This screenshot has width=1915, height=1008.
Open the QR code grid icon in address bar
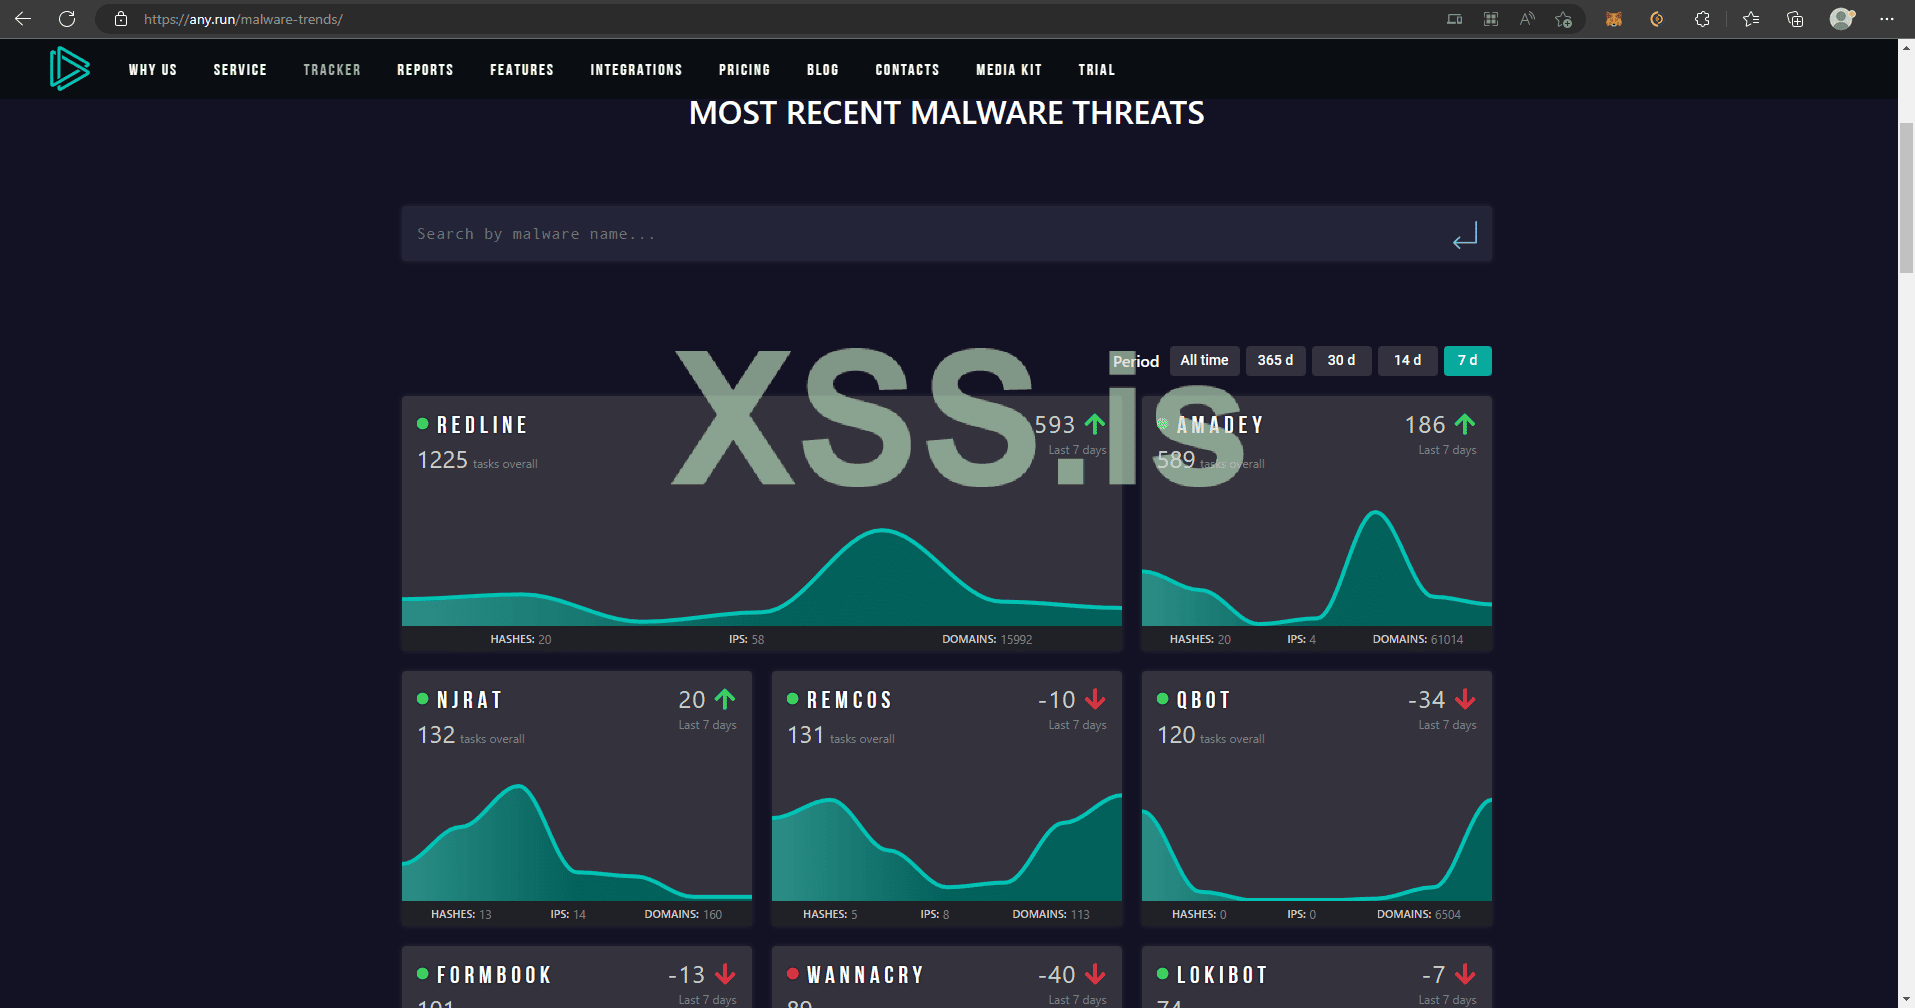click(1491, 19)
